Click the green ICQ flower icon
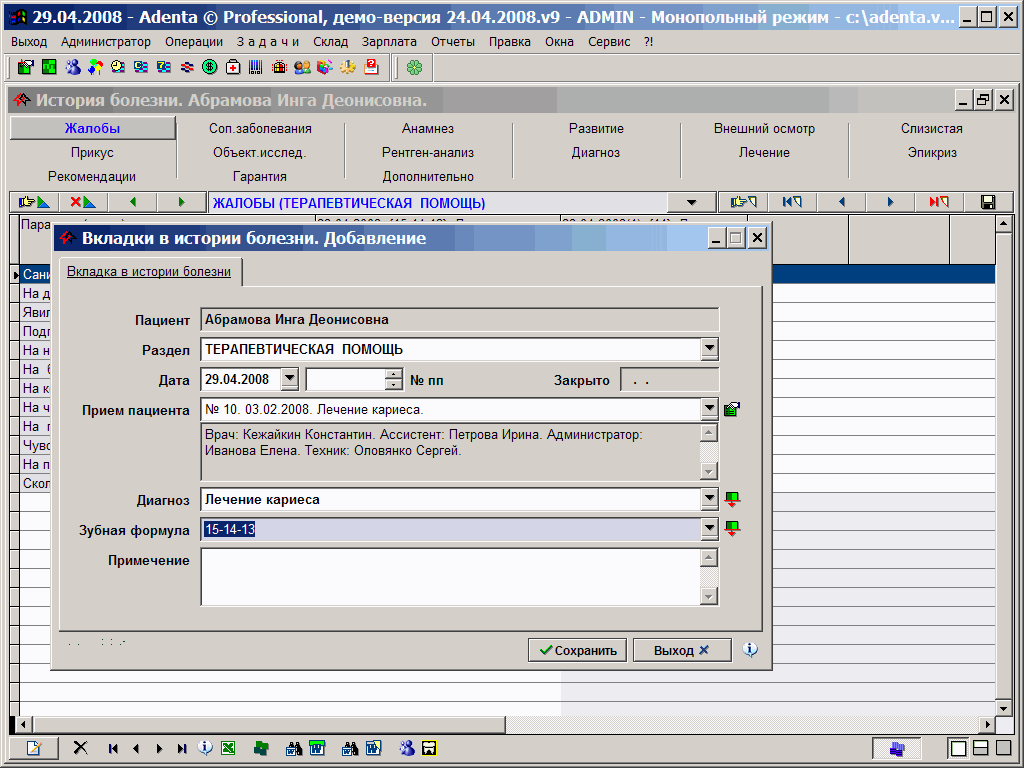 point(414,67)
